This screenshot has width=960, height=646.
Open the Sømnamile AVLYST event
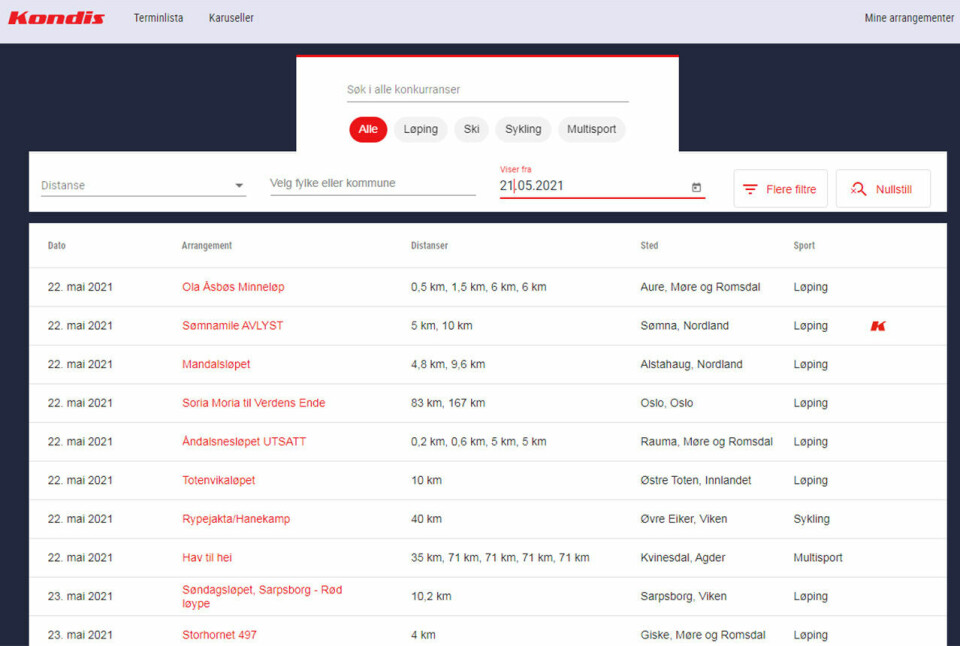pyautogui.click(x=233, y=325)
